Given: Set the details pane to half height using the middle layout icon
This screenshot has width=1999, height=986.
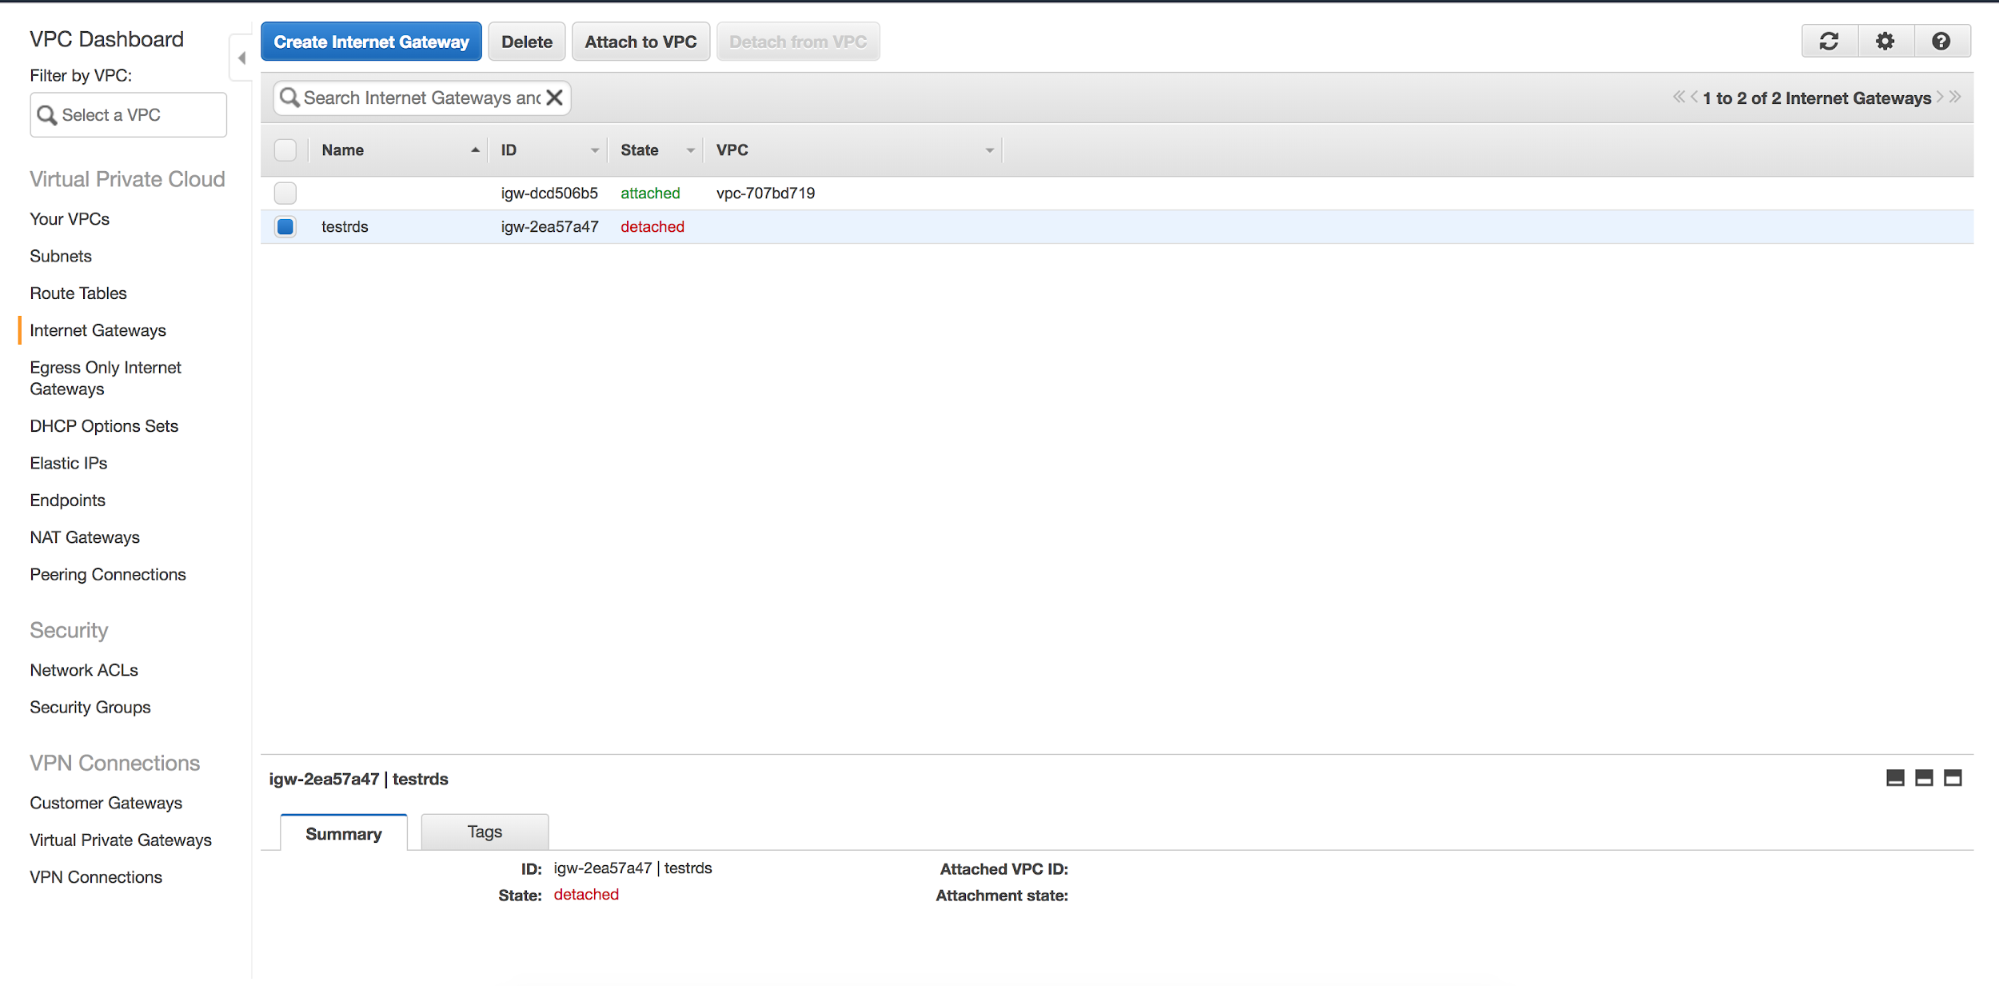Looking at the screenshot, I should coord(1924,778).
